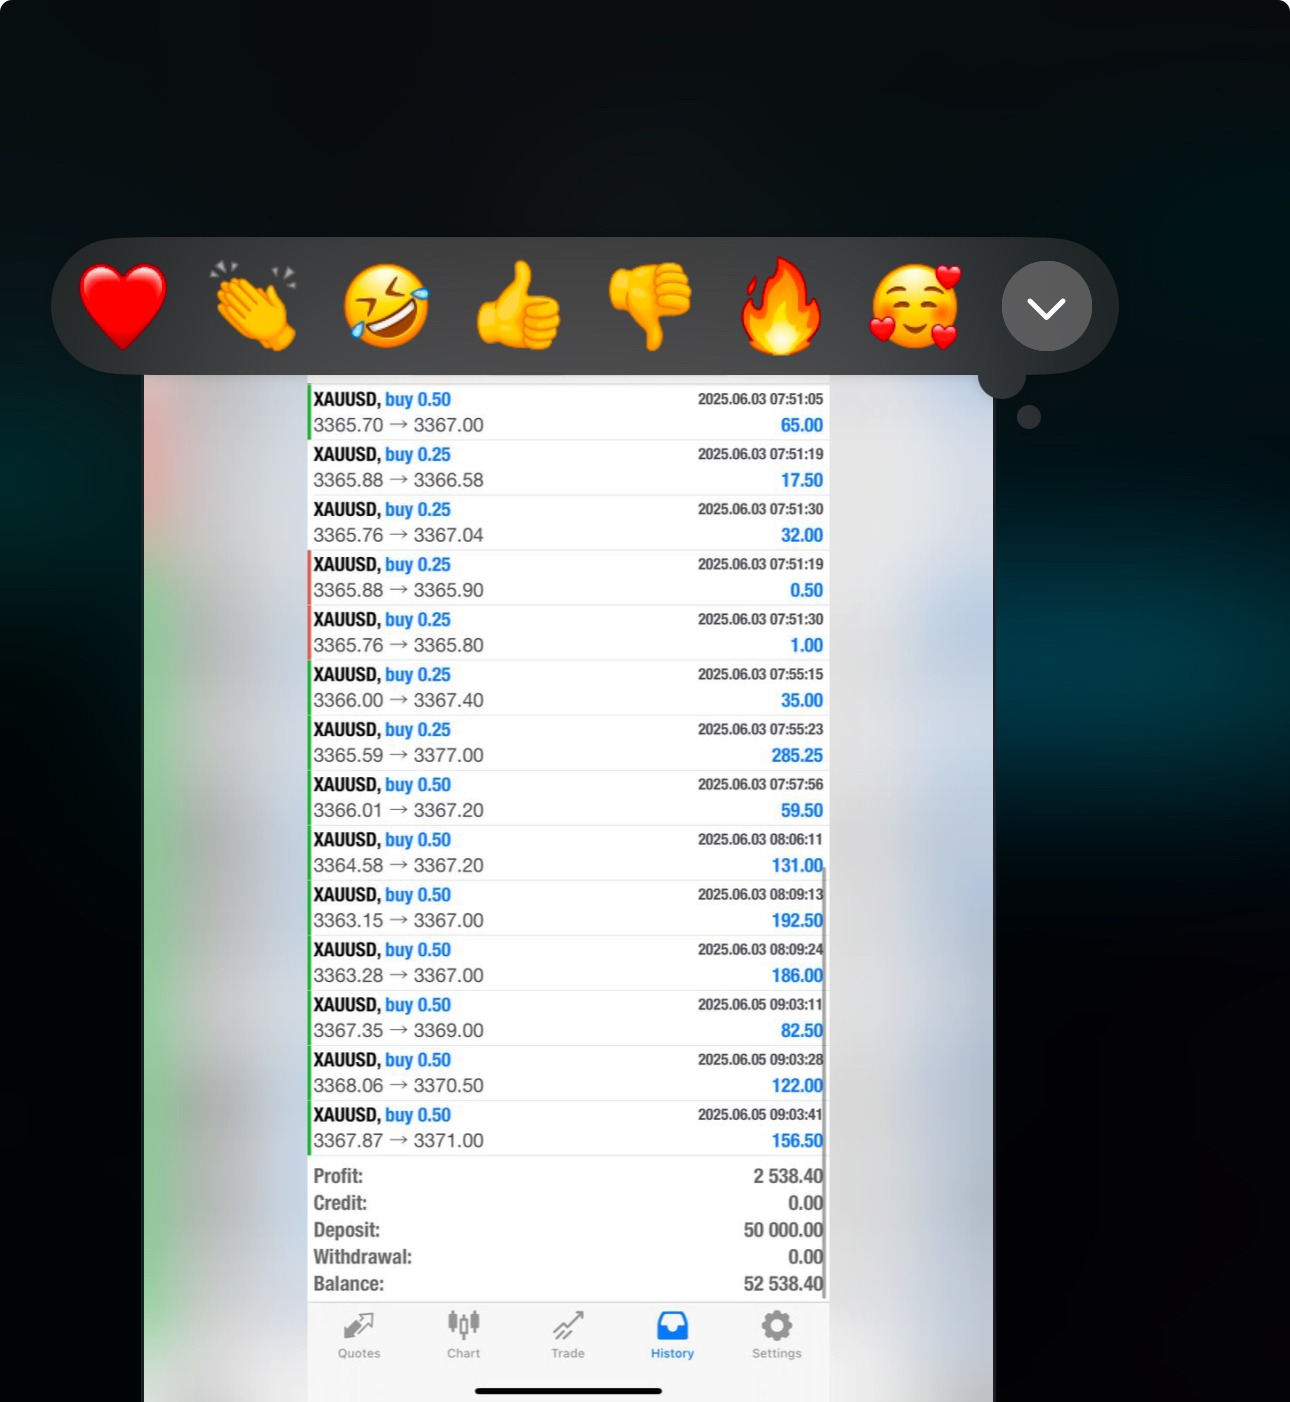Select trade with profit 32.00
This screenshot has width=1290, height=1402.
[567, 522]
